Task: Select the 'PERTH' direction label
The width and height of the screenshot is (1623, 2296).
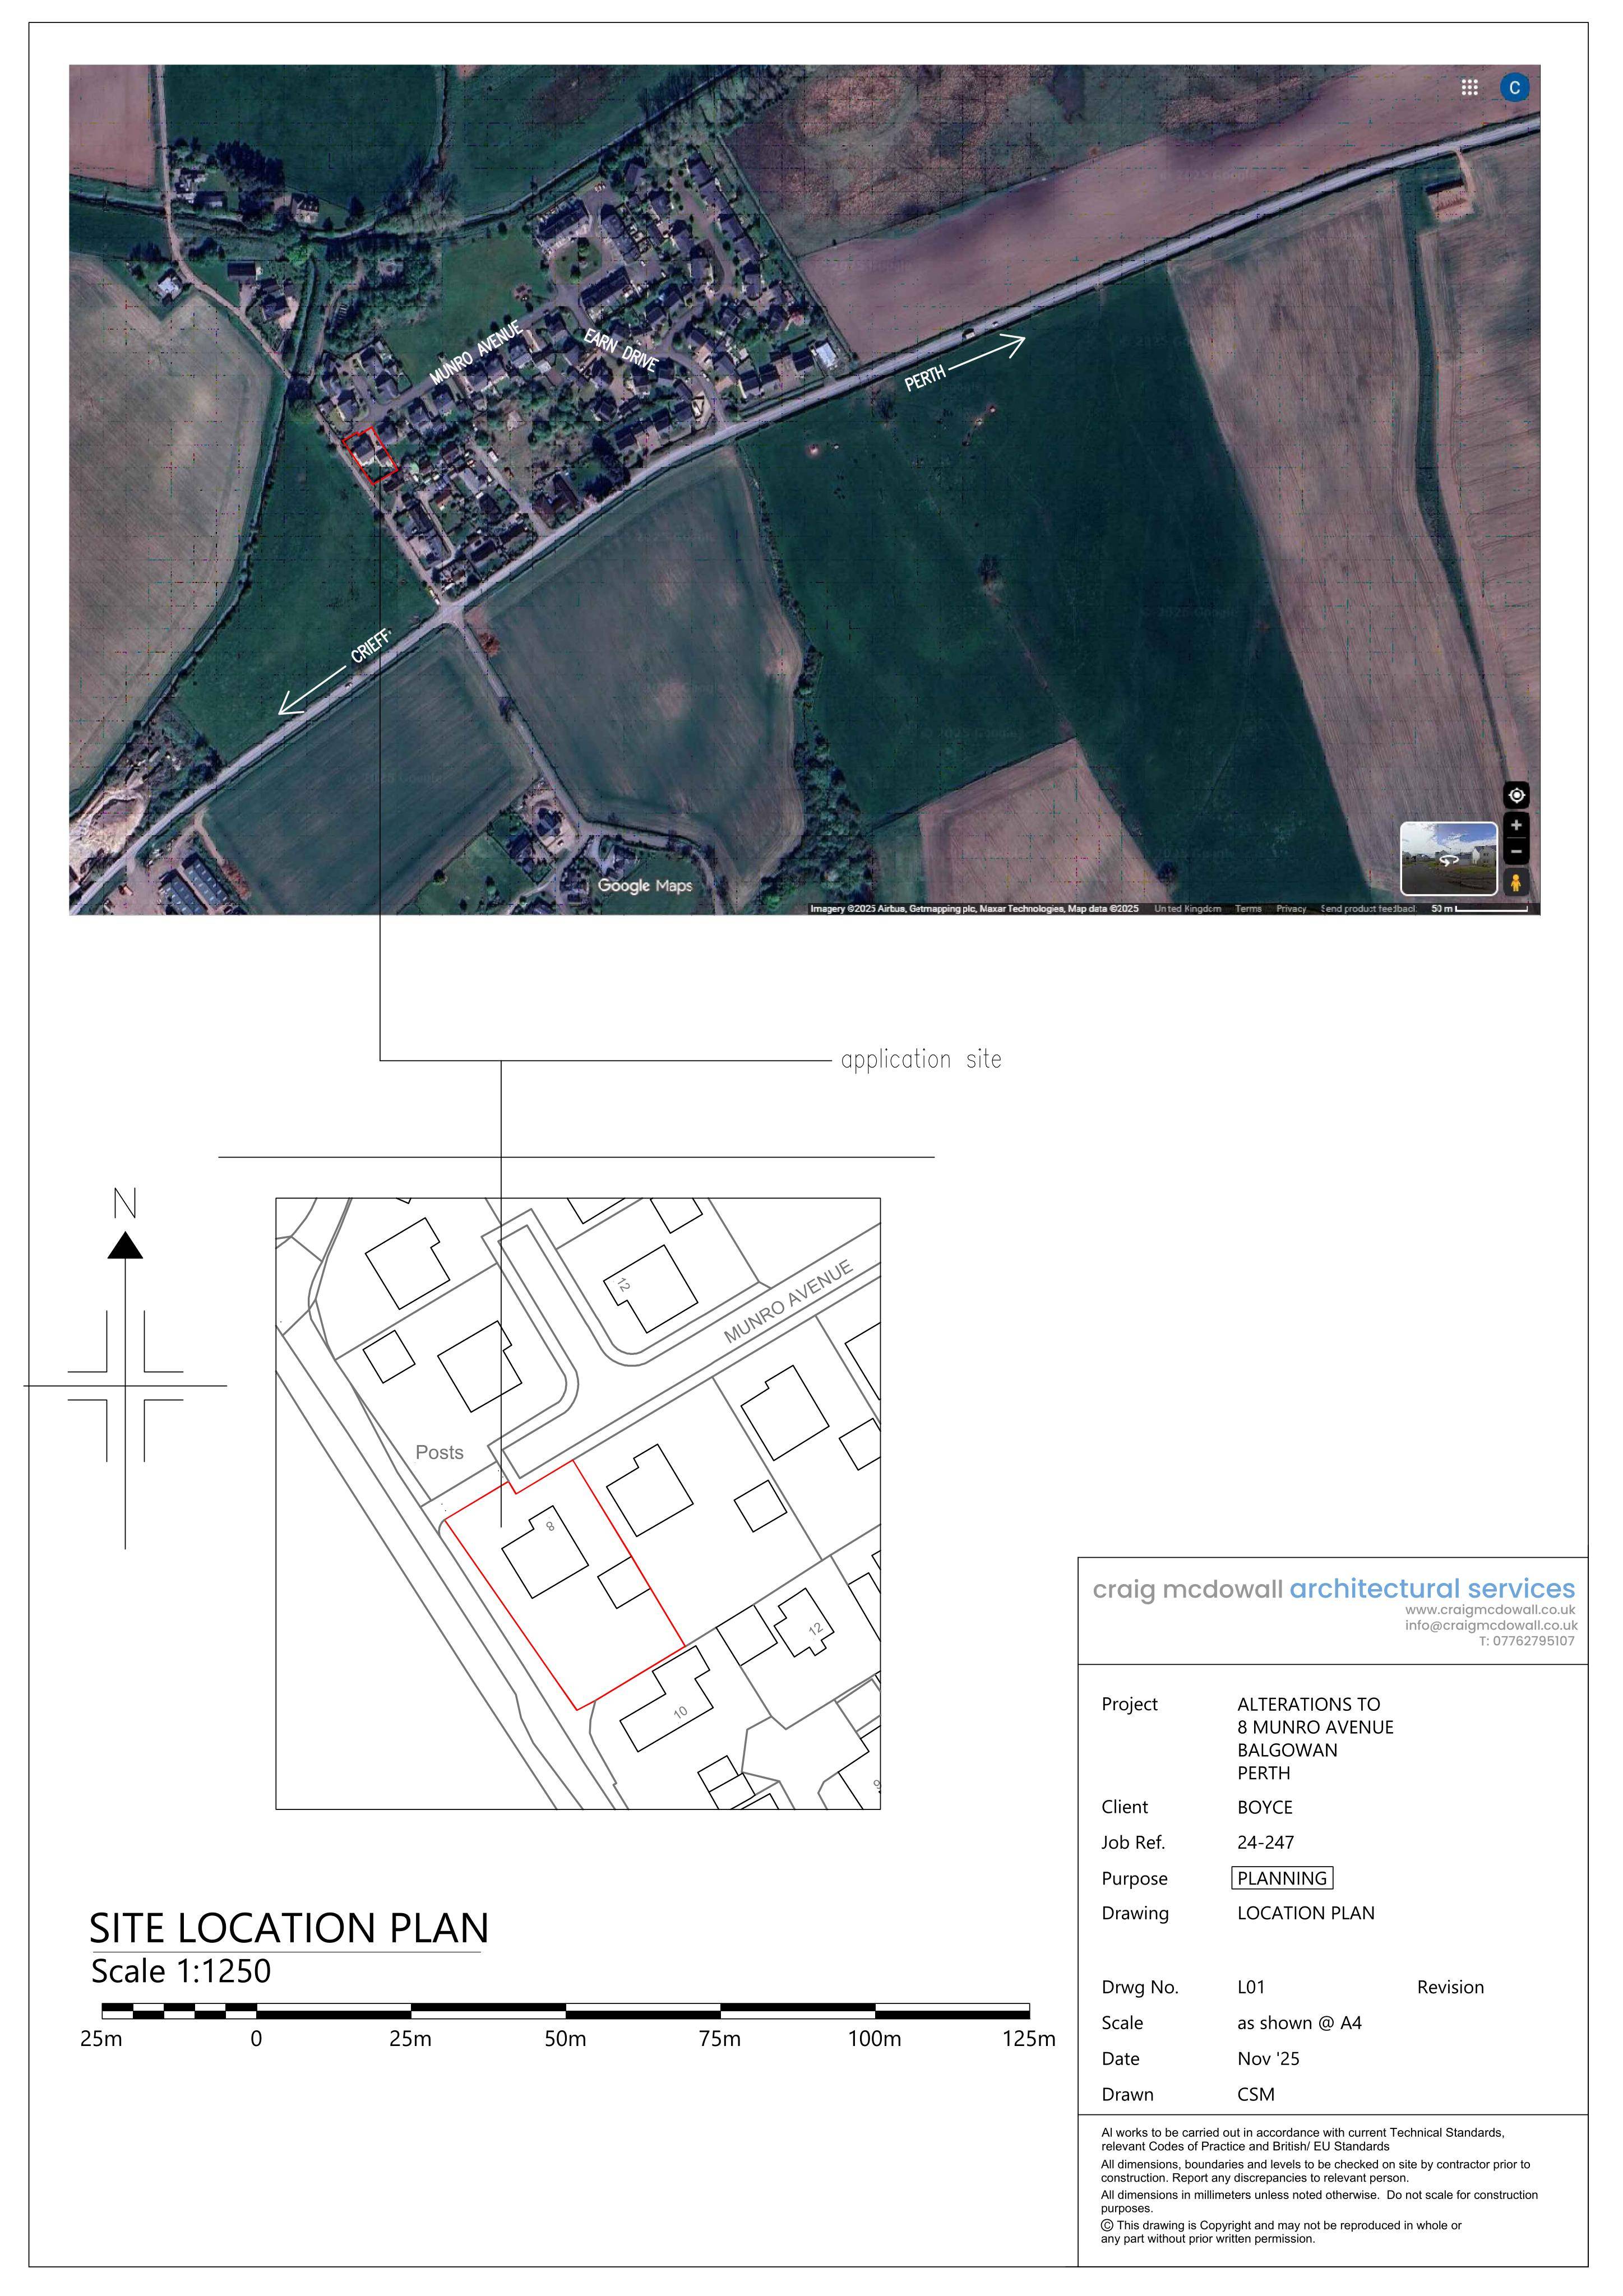Action: coord(925,378)
